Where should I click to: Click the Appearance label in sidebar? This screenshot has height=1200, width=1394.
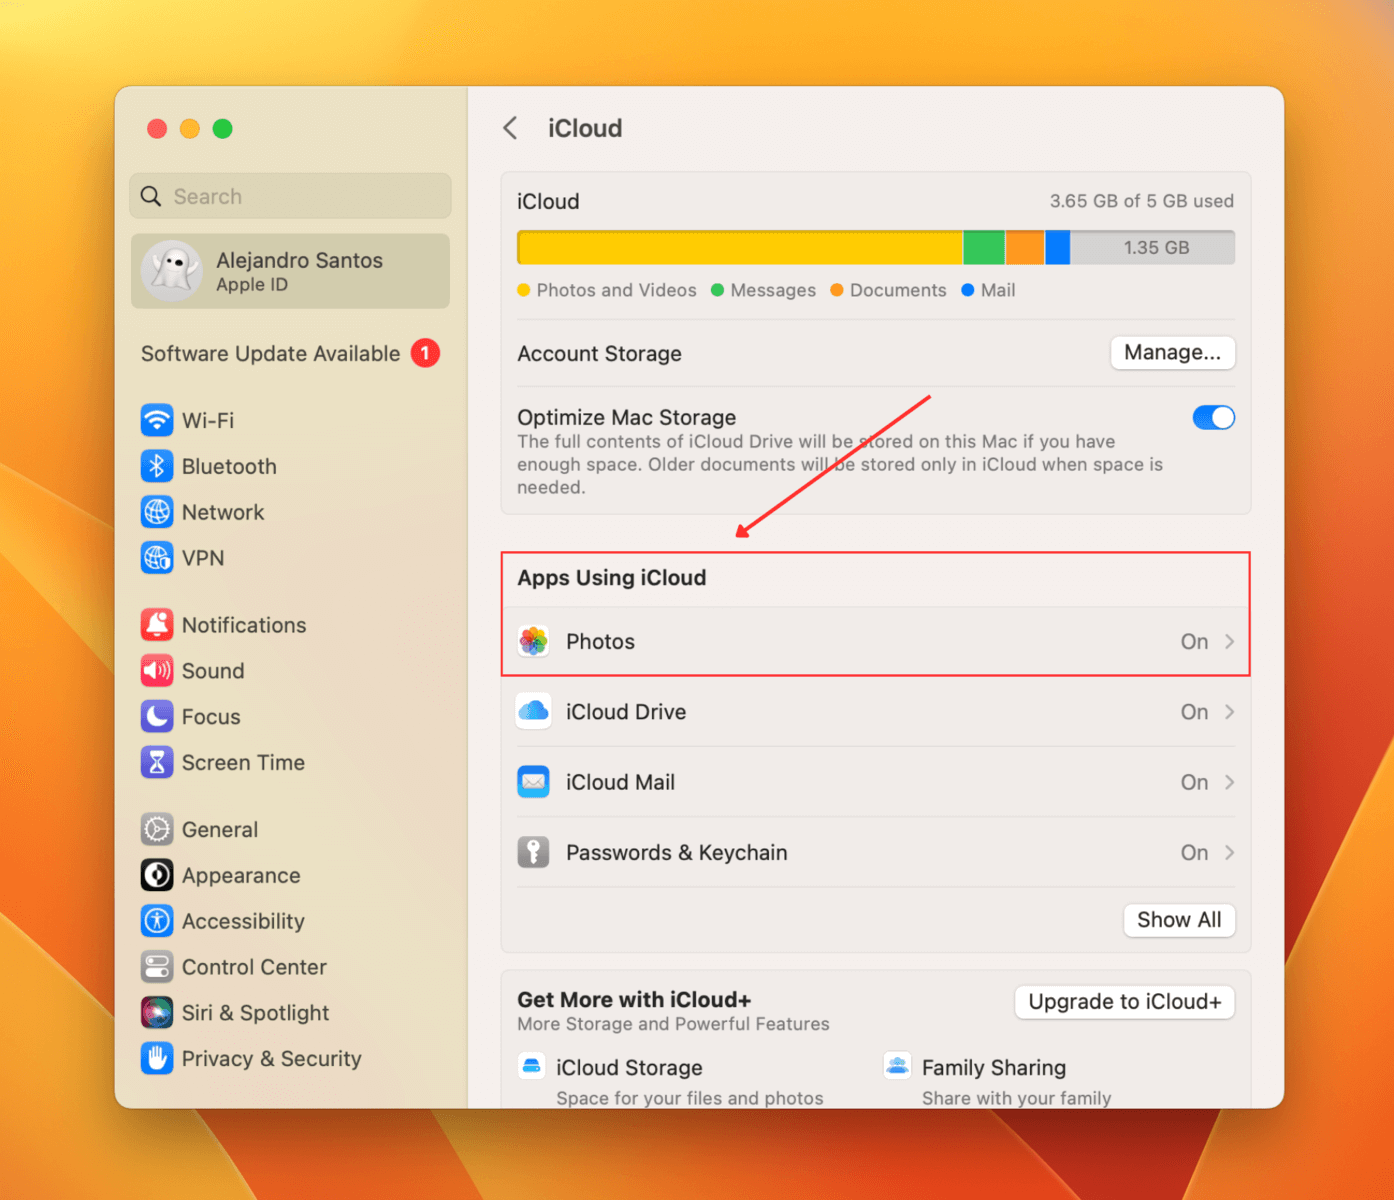coord(241,875)
